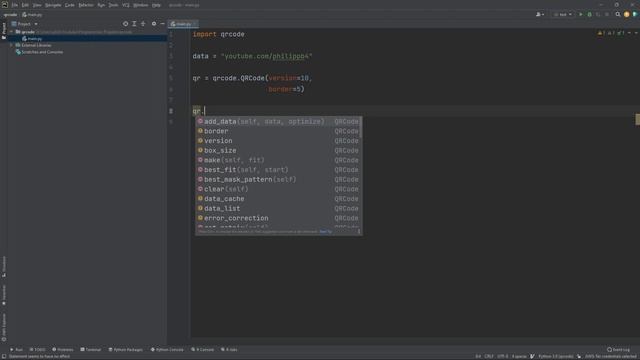Click the orange IDE updates icon
640x360 pixels.
[x=627, y=15]
